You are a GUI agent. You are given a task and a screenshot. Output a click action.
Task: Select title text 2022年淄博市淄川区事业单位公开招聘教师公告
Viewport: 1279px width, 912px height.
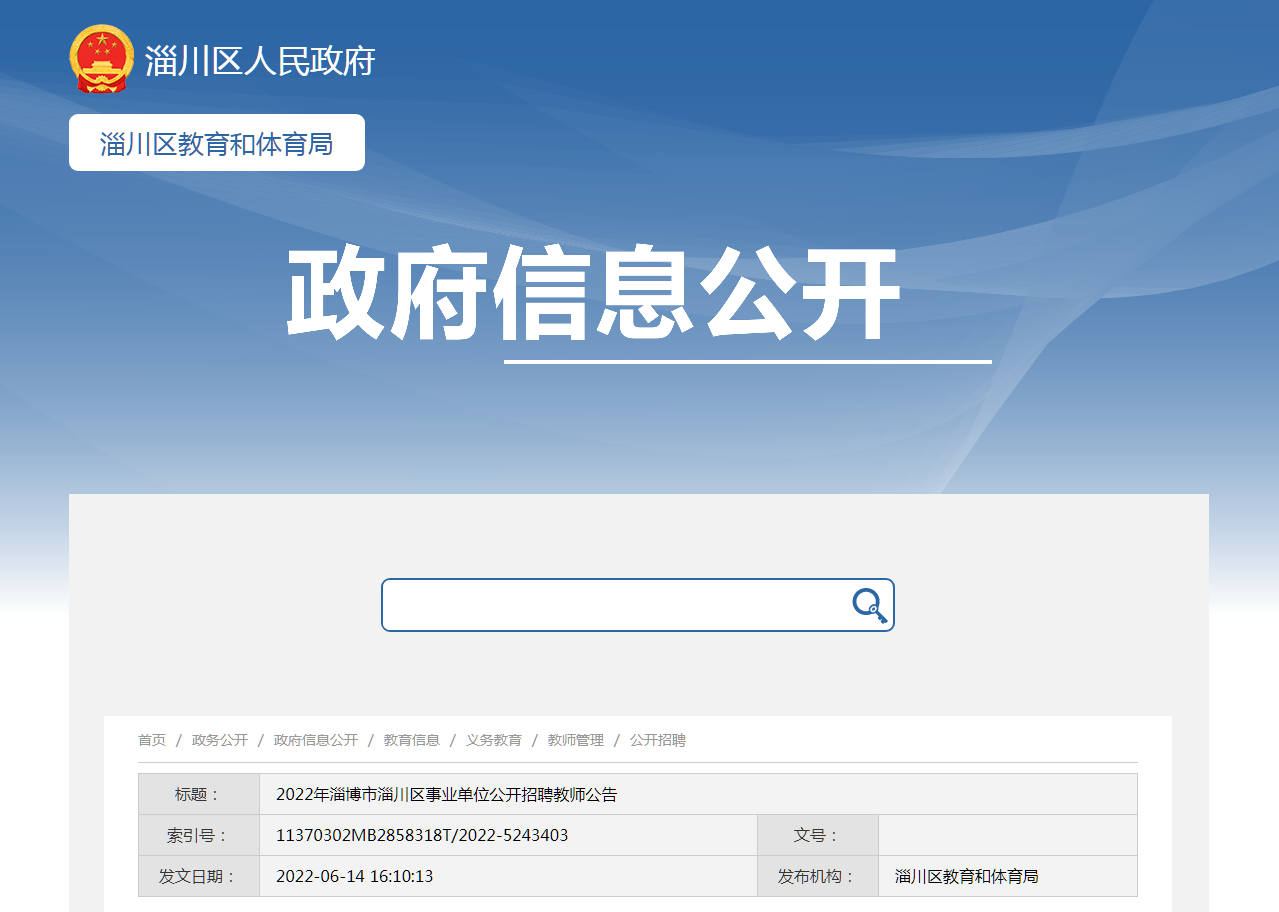point(447,795)
